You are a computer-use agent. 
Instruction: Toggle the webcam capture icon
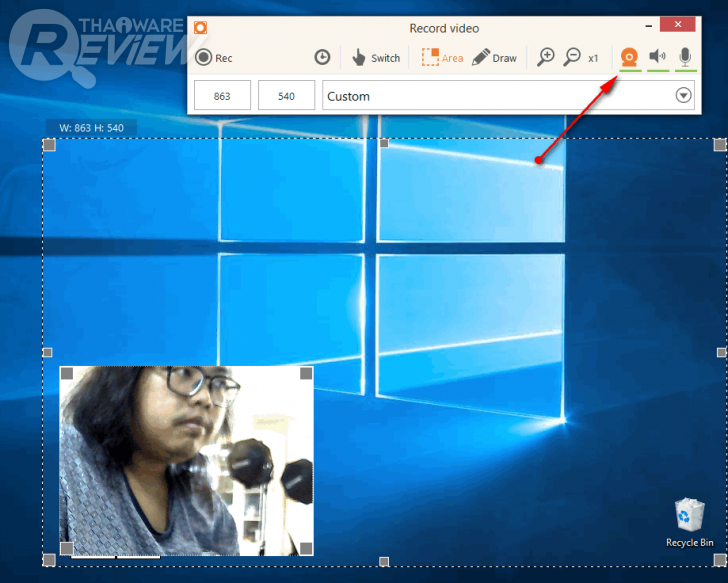(630, 58)
